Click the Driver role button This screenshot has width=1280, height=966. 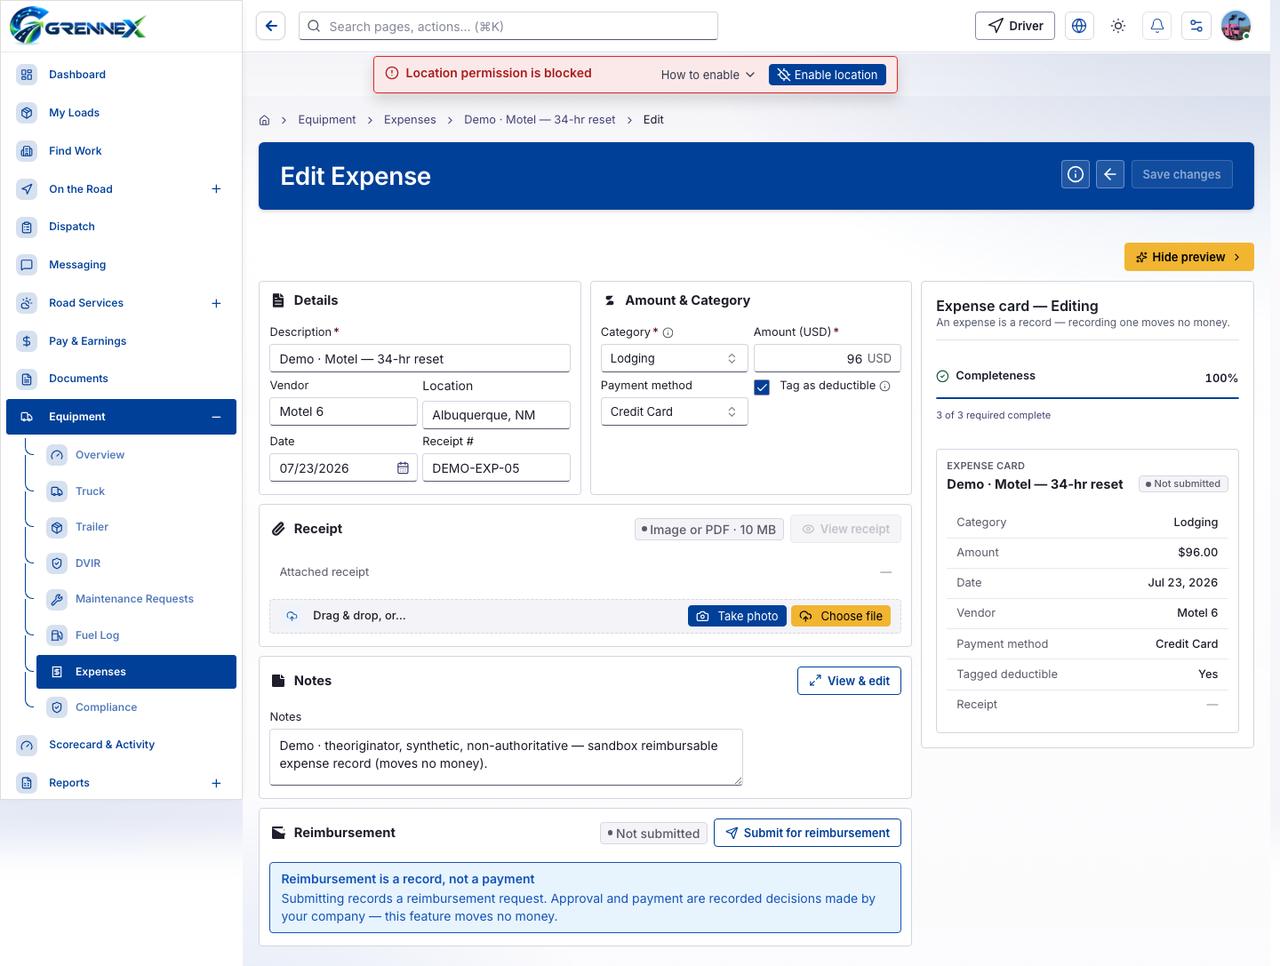1015,26
